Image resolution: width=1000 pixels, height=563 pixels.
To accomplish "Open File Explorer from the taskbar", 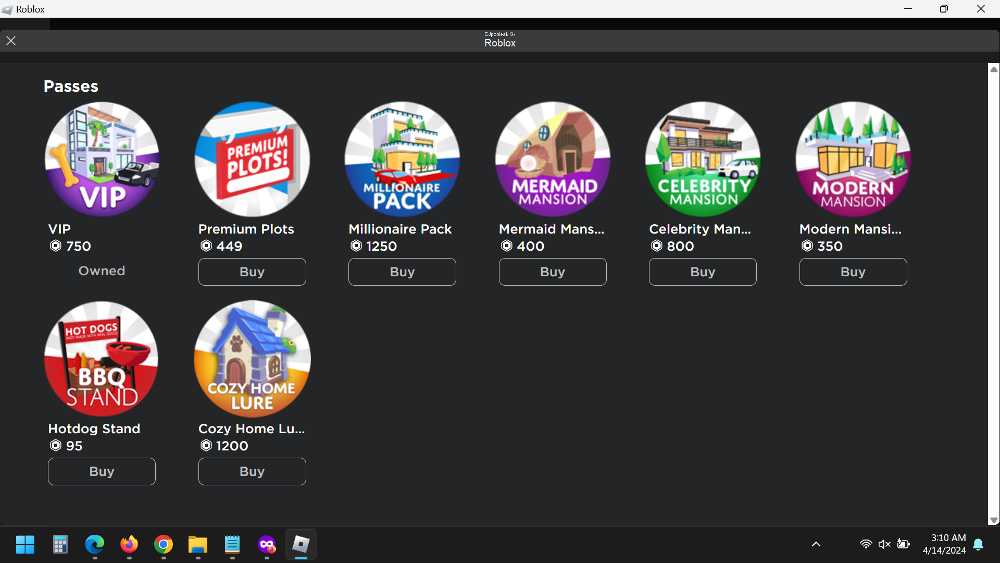I will point(198,545).
